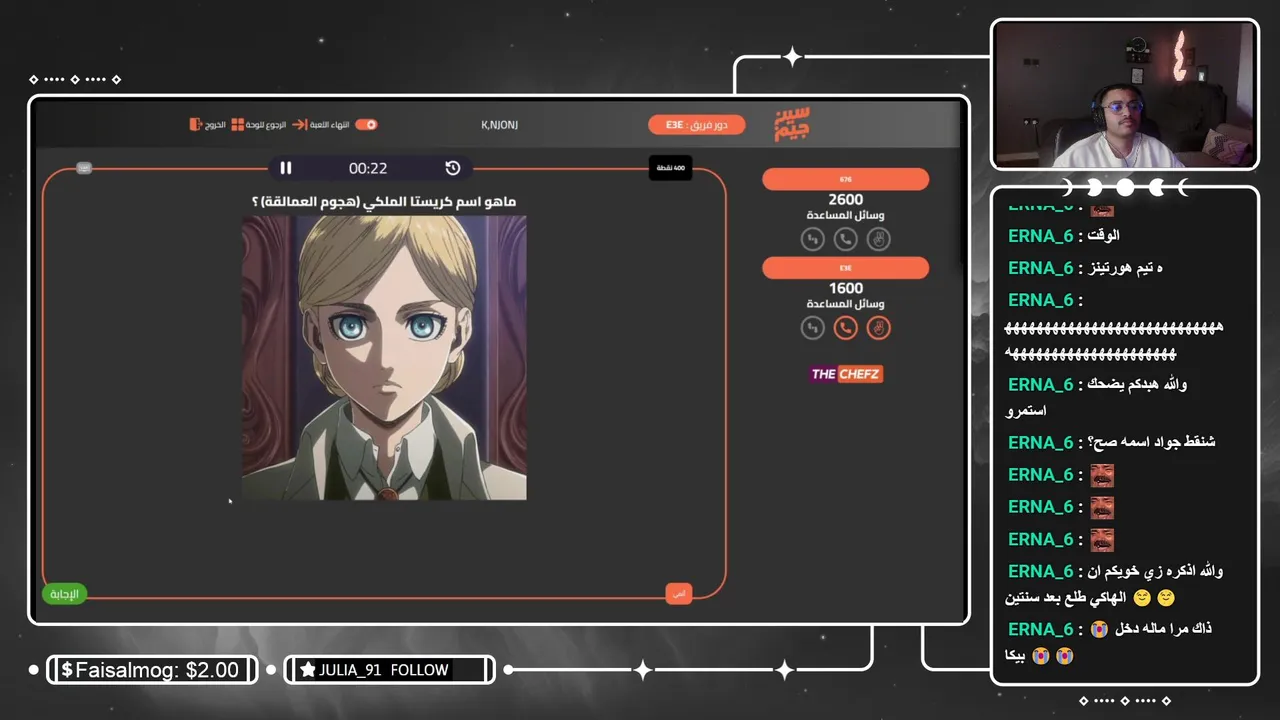Screen dimensions: 1280x720
Task: Click the 400 نقطة points badge
Action: [x=670, y=168]
